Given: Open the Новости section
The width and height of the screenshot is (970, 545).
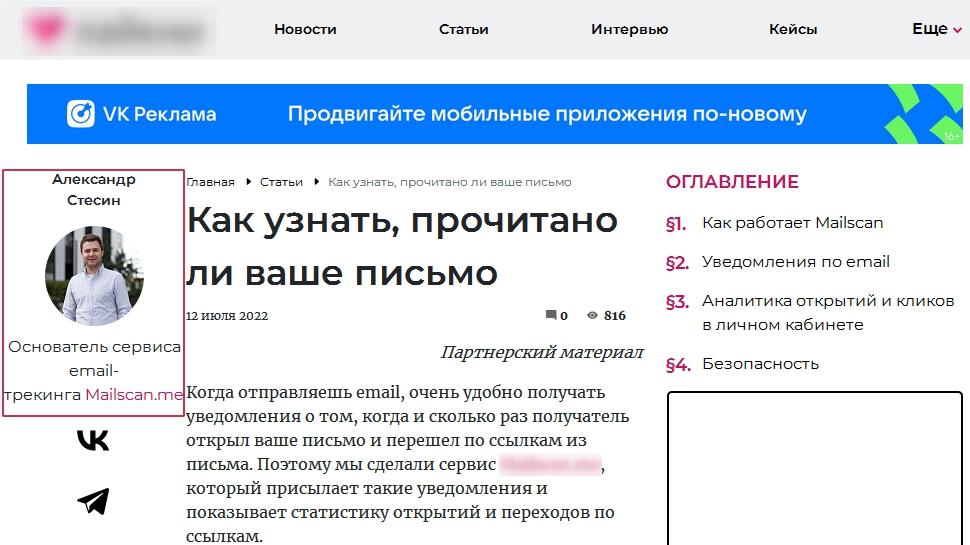Looking at the screenshot, I should pos(305,29).
